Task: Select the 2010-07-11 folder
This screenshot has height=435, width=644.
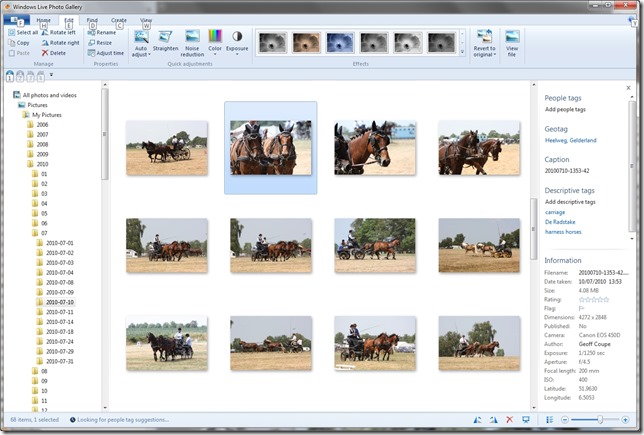Action: pos(60,312)
